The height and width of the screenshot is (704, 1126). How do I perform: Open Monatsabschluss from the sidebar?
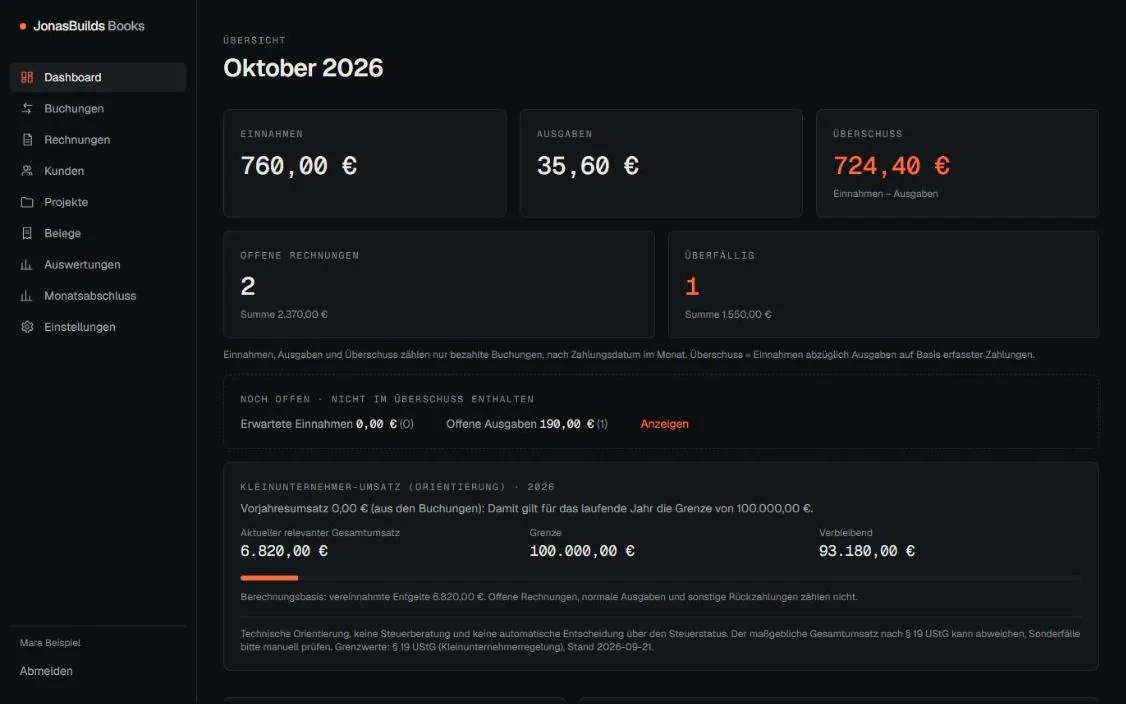coord(98,296)
